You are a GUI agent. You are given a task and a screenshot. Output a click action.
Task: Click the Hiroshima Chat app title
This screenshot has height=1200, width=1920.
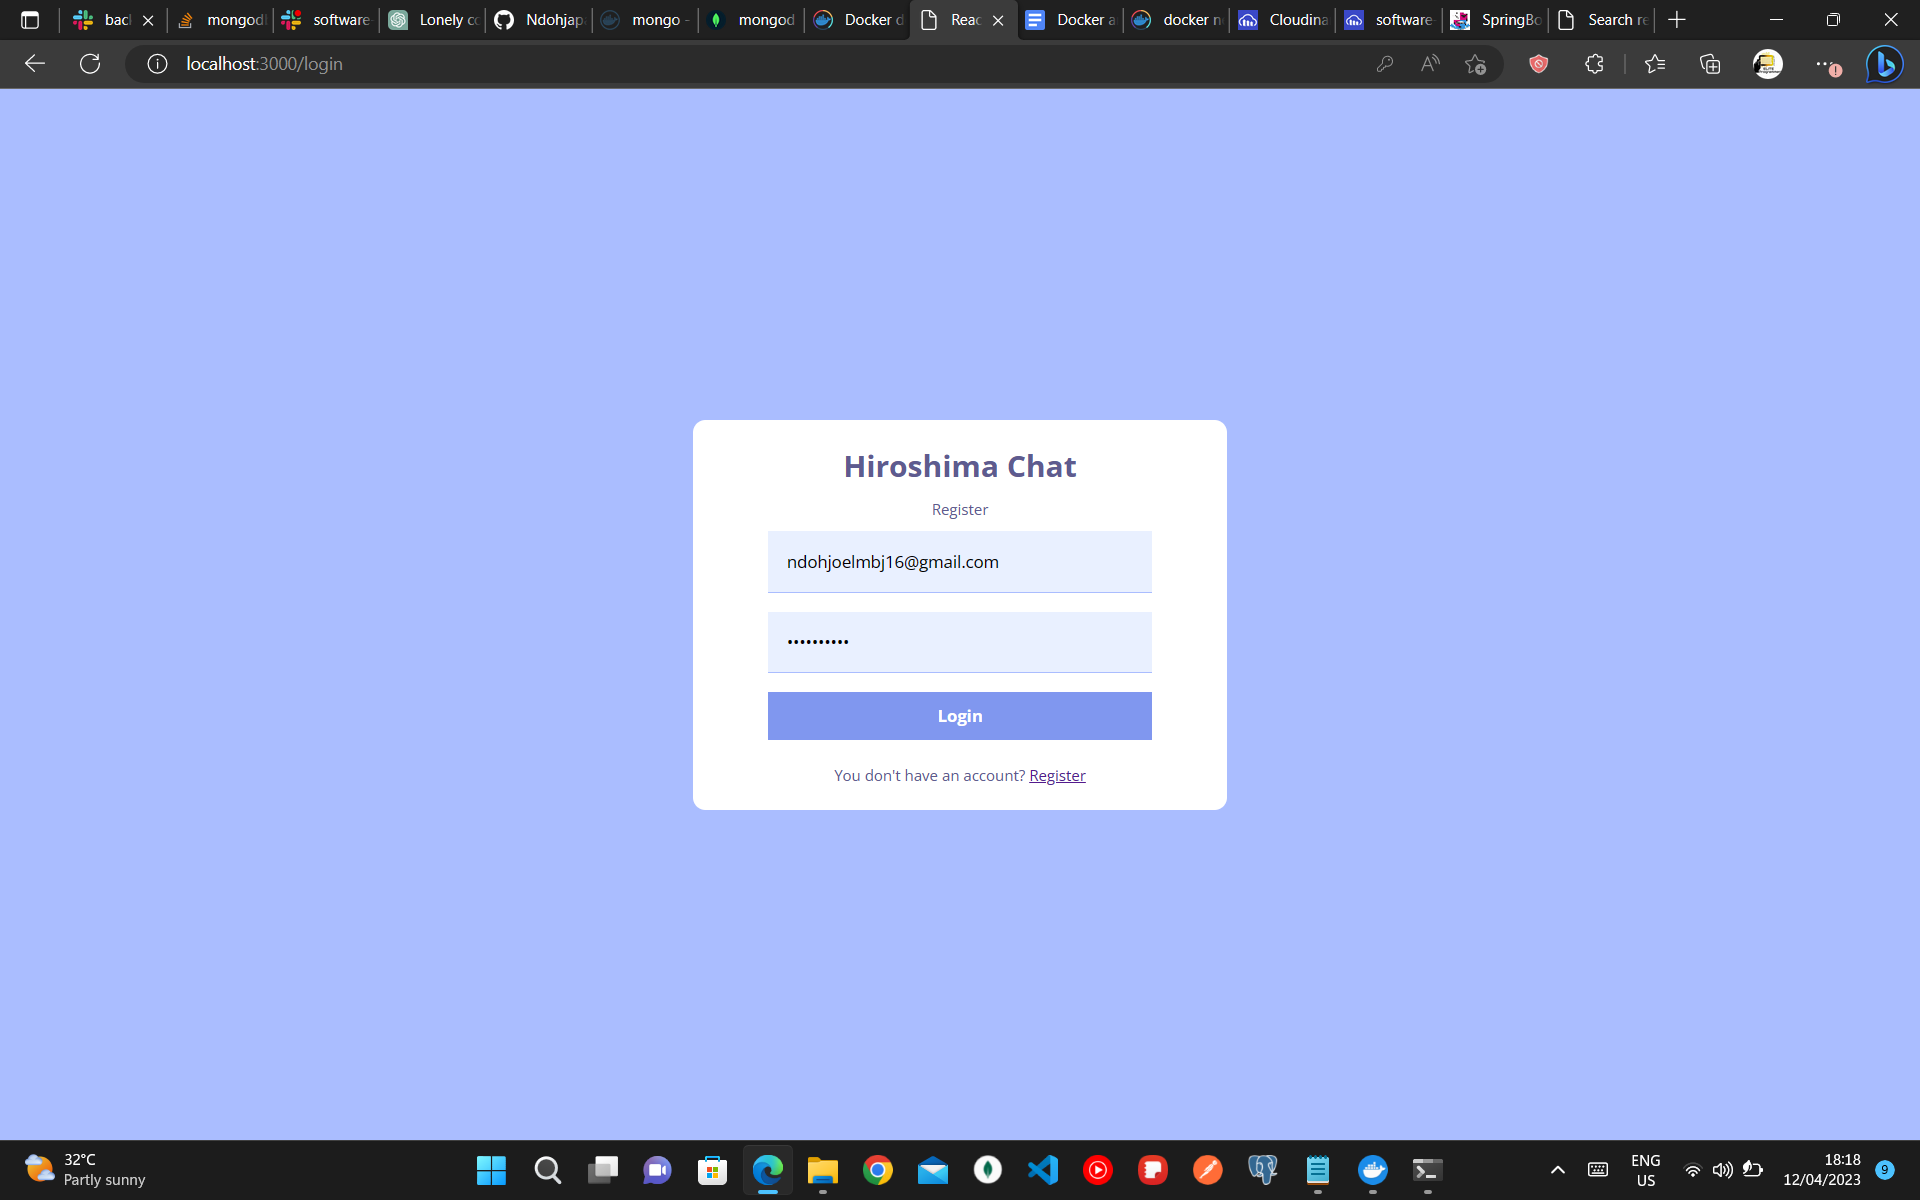click(x=959, y=466)
